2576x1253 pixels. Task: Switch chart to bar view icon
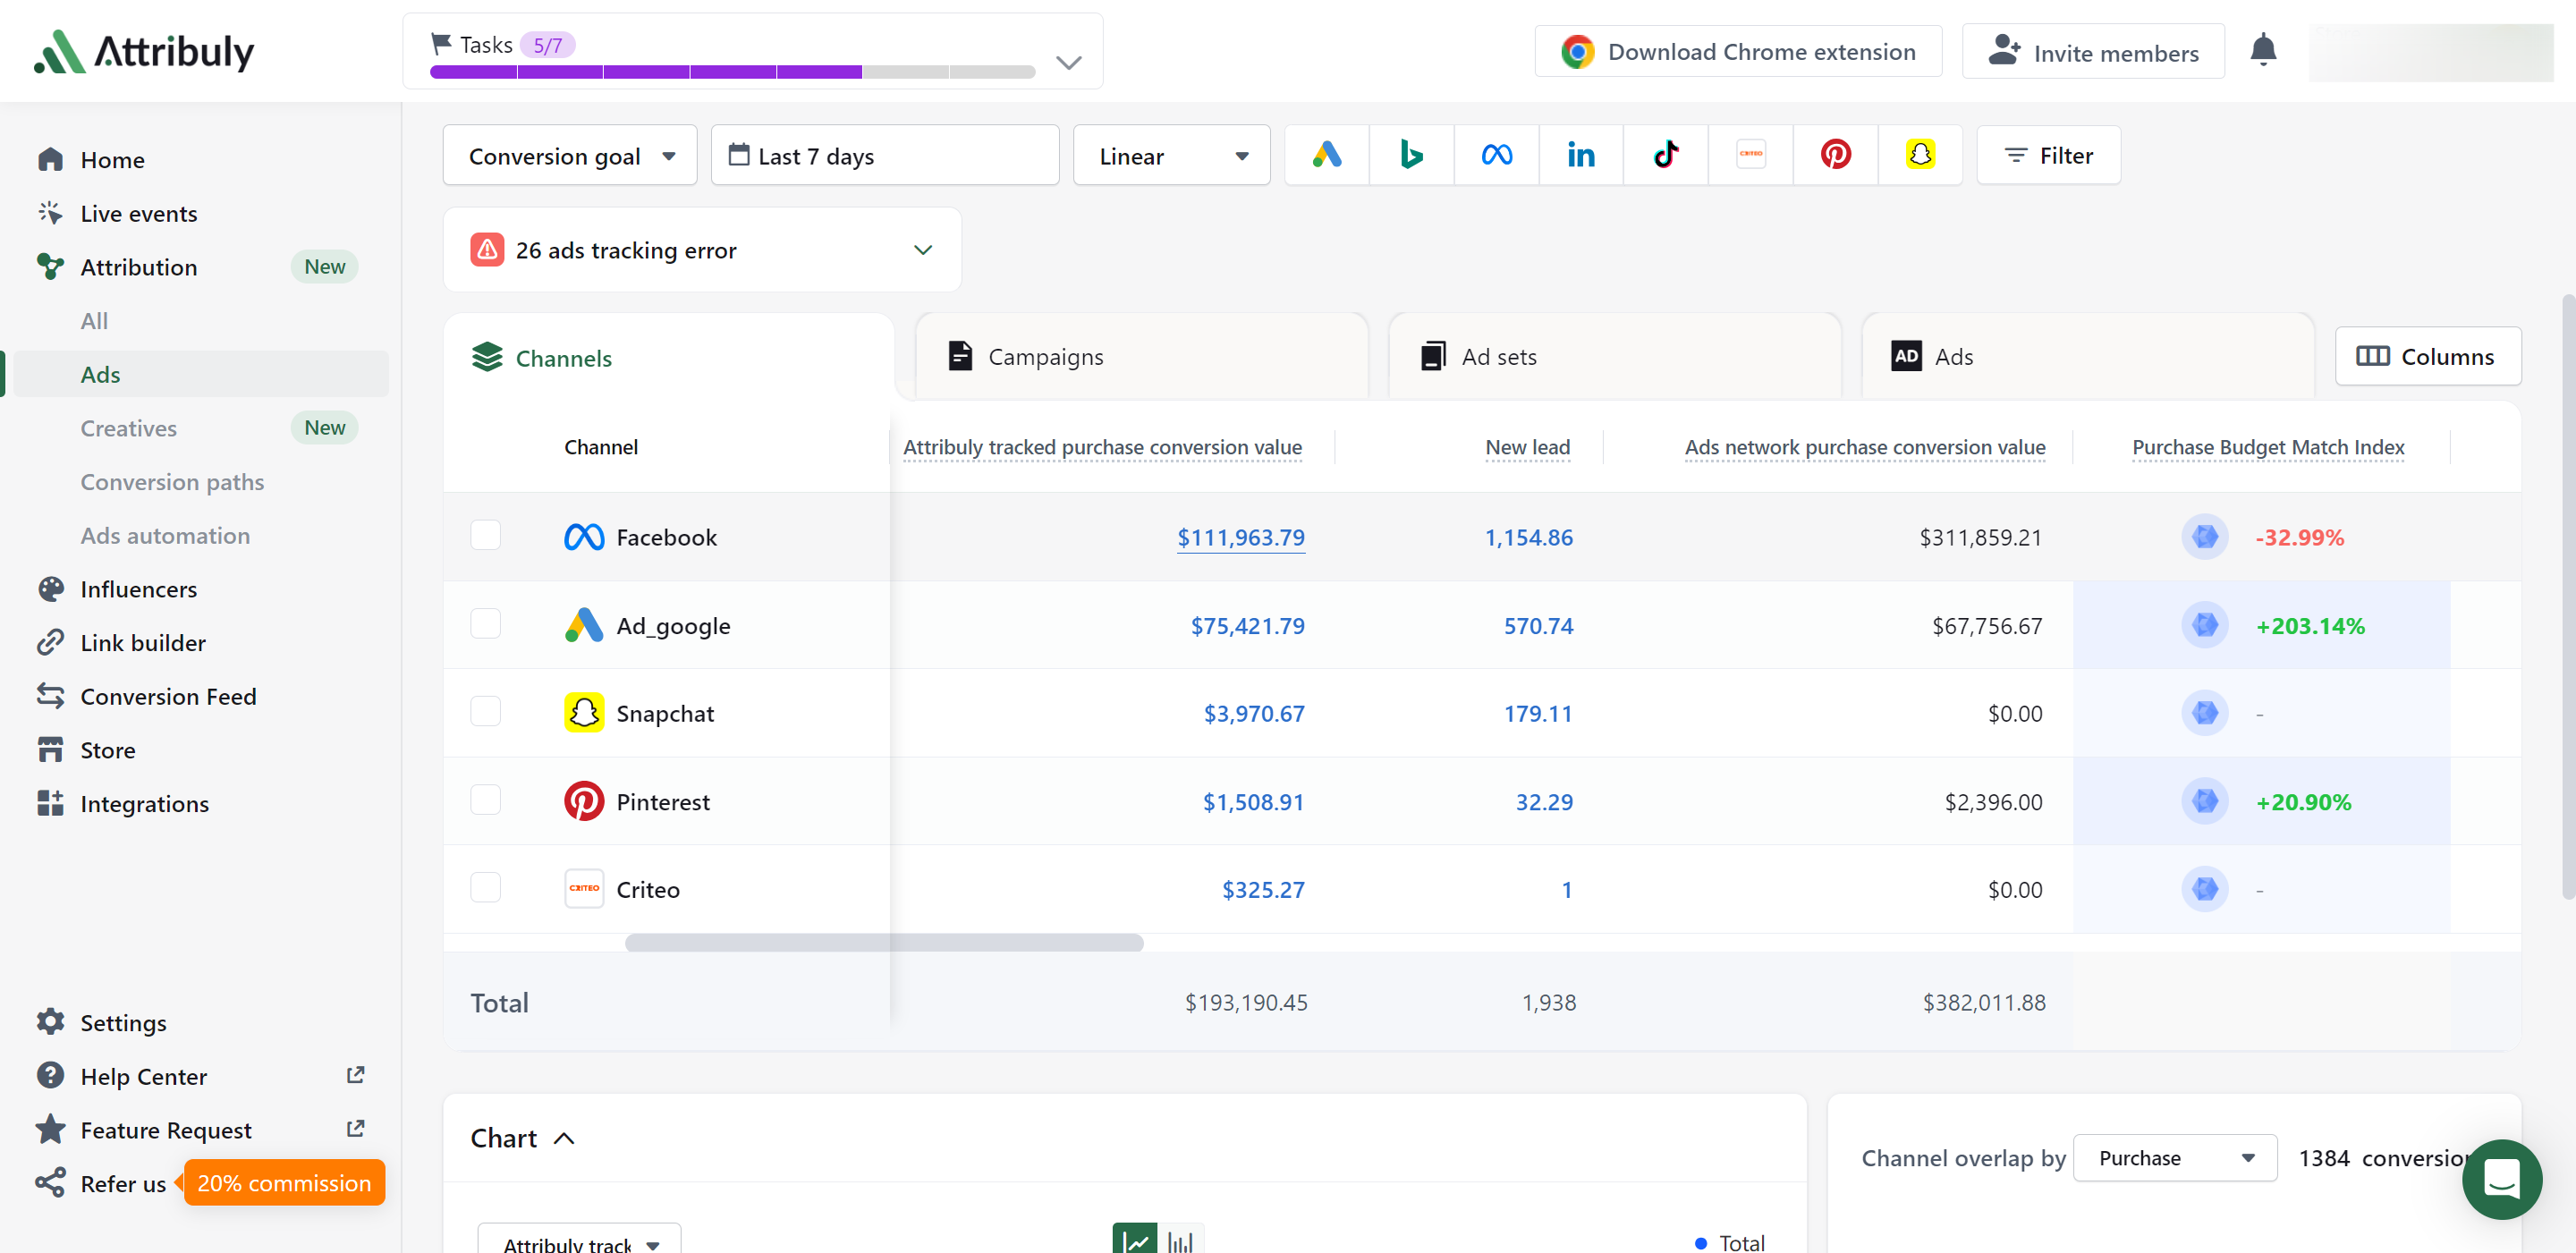coord(1181,1240)
